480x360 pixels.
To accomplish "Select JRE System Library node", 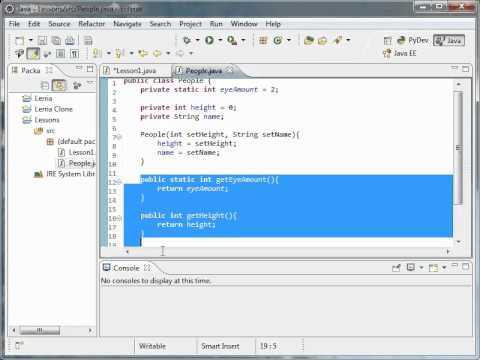I will 65,174.
